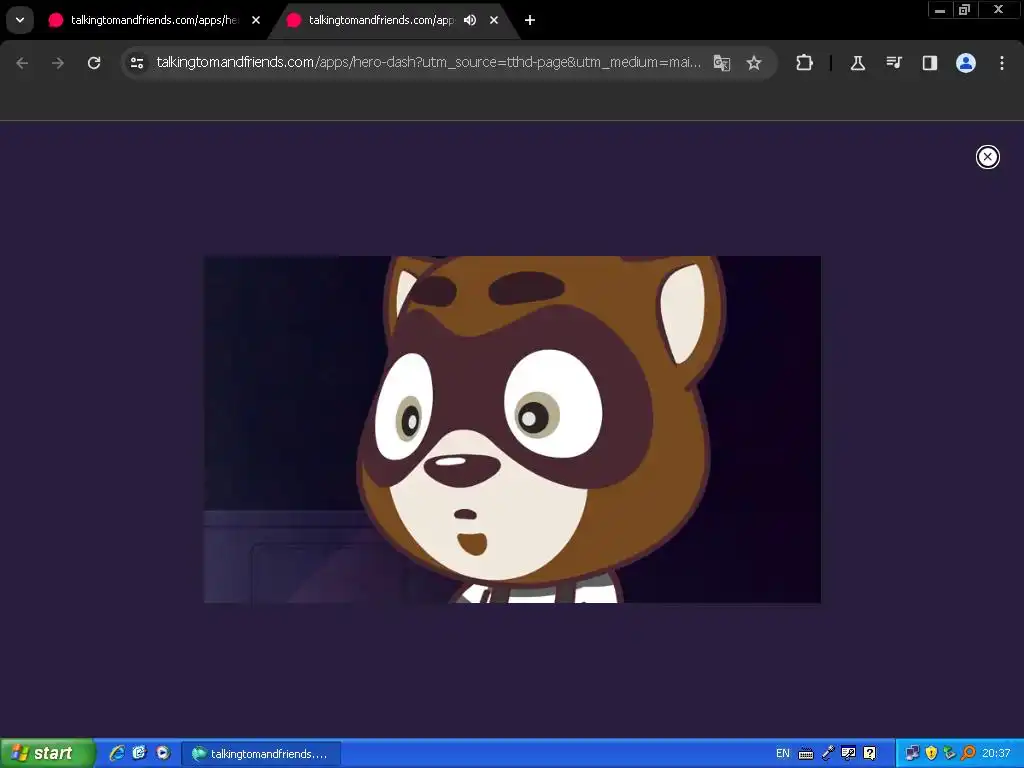Close the video overlay with X button
Image resolution: width=1024 pixels, height=768 pixels.
point(987,157)
